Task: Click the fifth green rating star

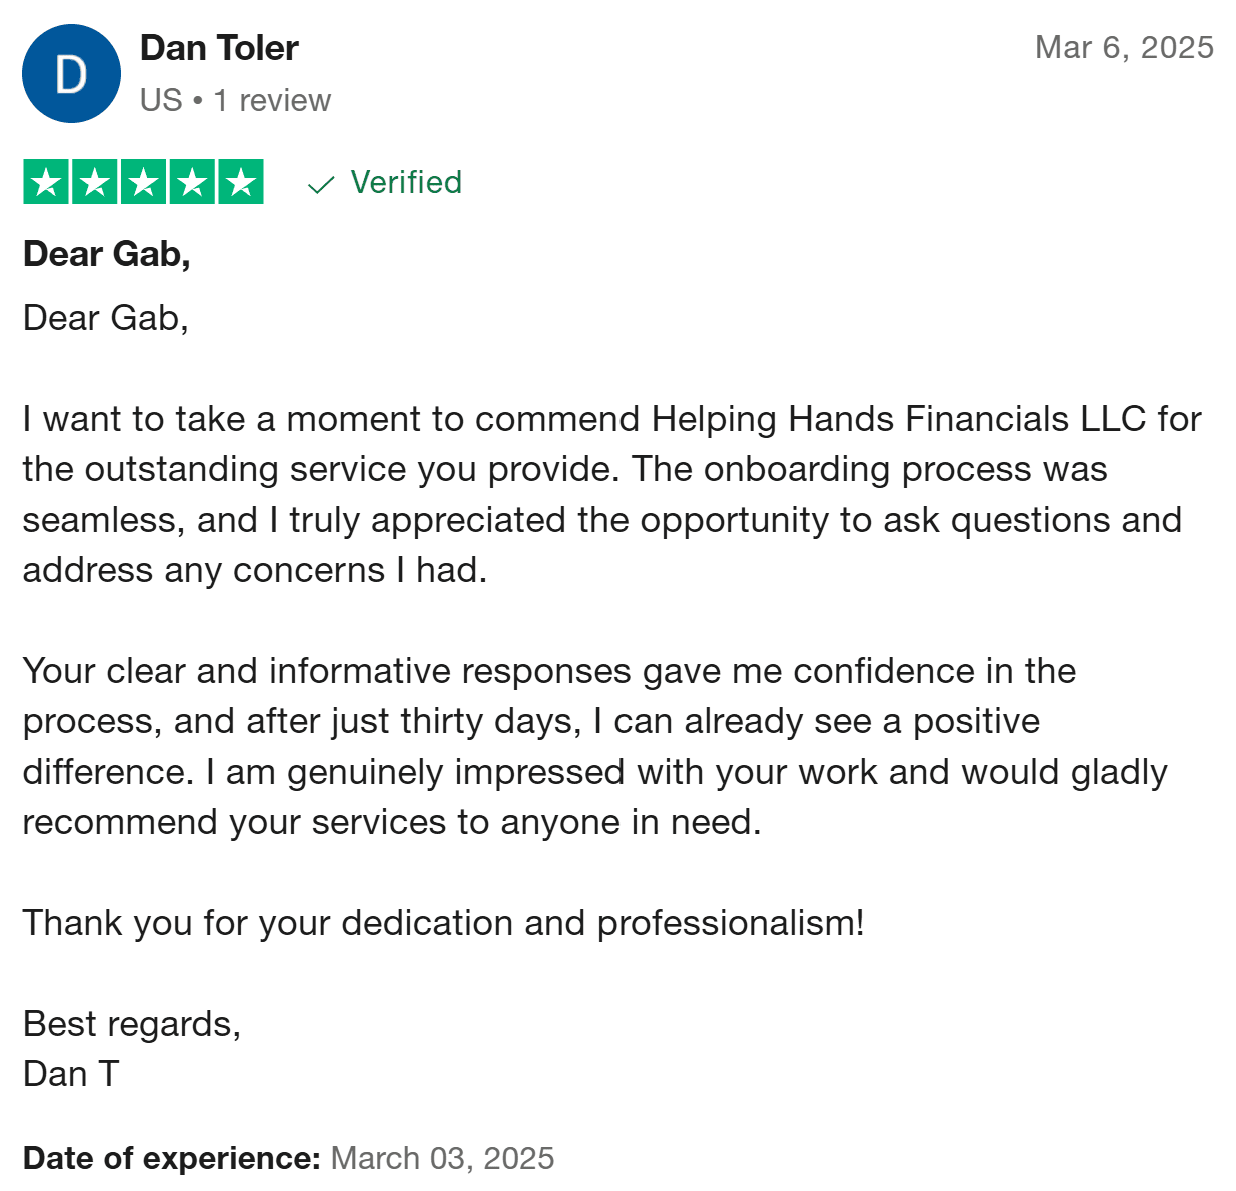Action: coord(241,182)
